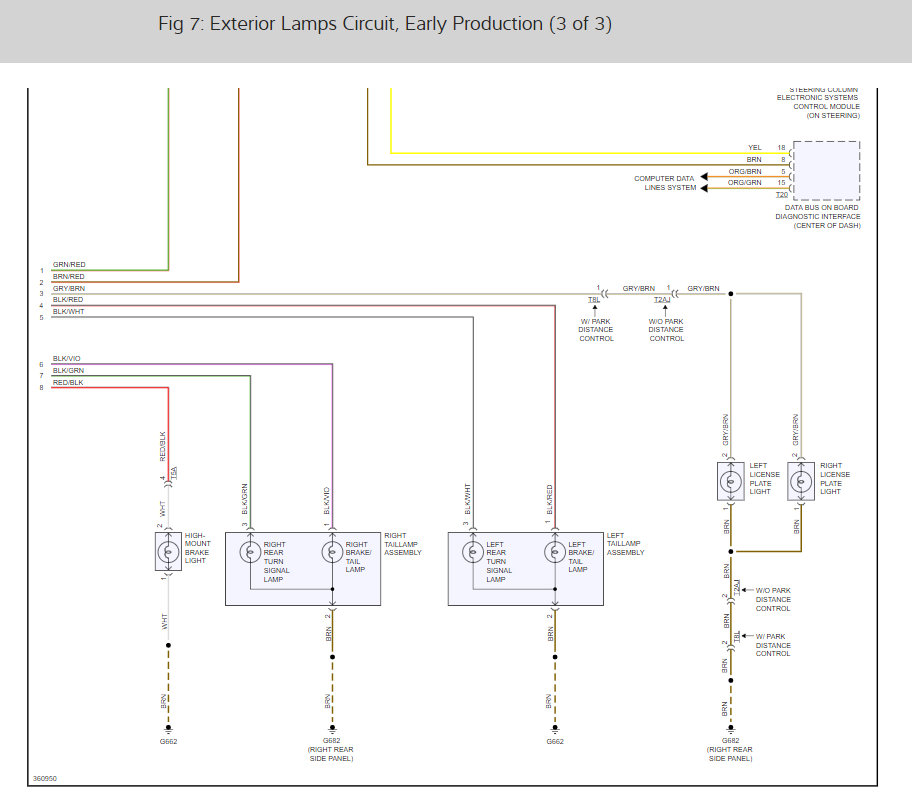The height and width of the screenshot is (807, 912).
Task: Click the horizontal 'BLK/RED' wire 4 label
Action: 68,300
